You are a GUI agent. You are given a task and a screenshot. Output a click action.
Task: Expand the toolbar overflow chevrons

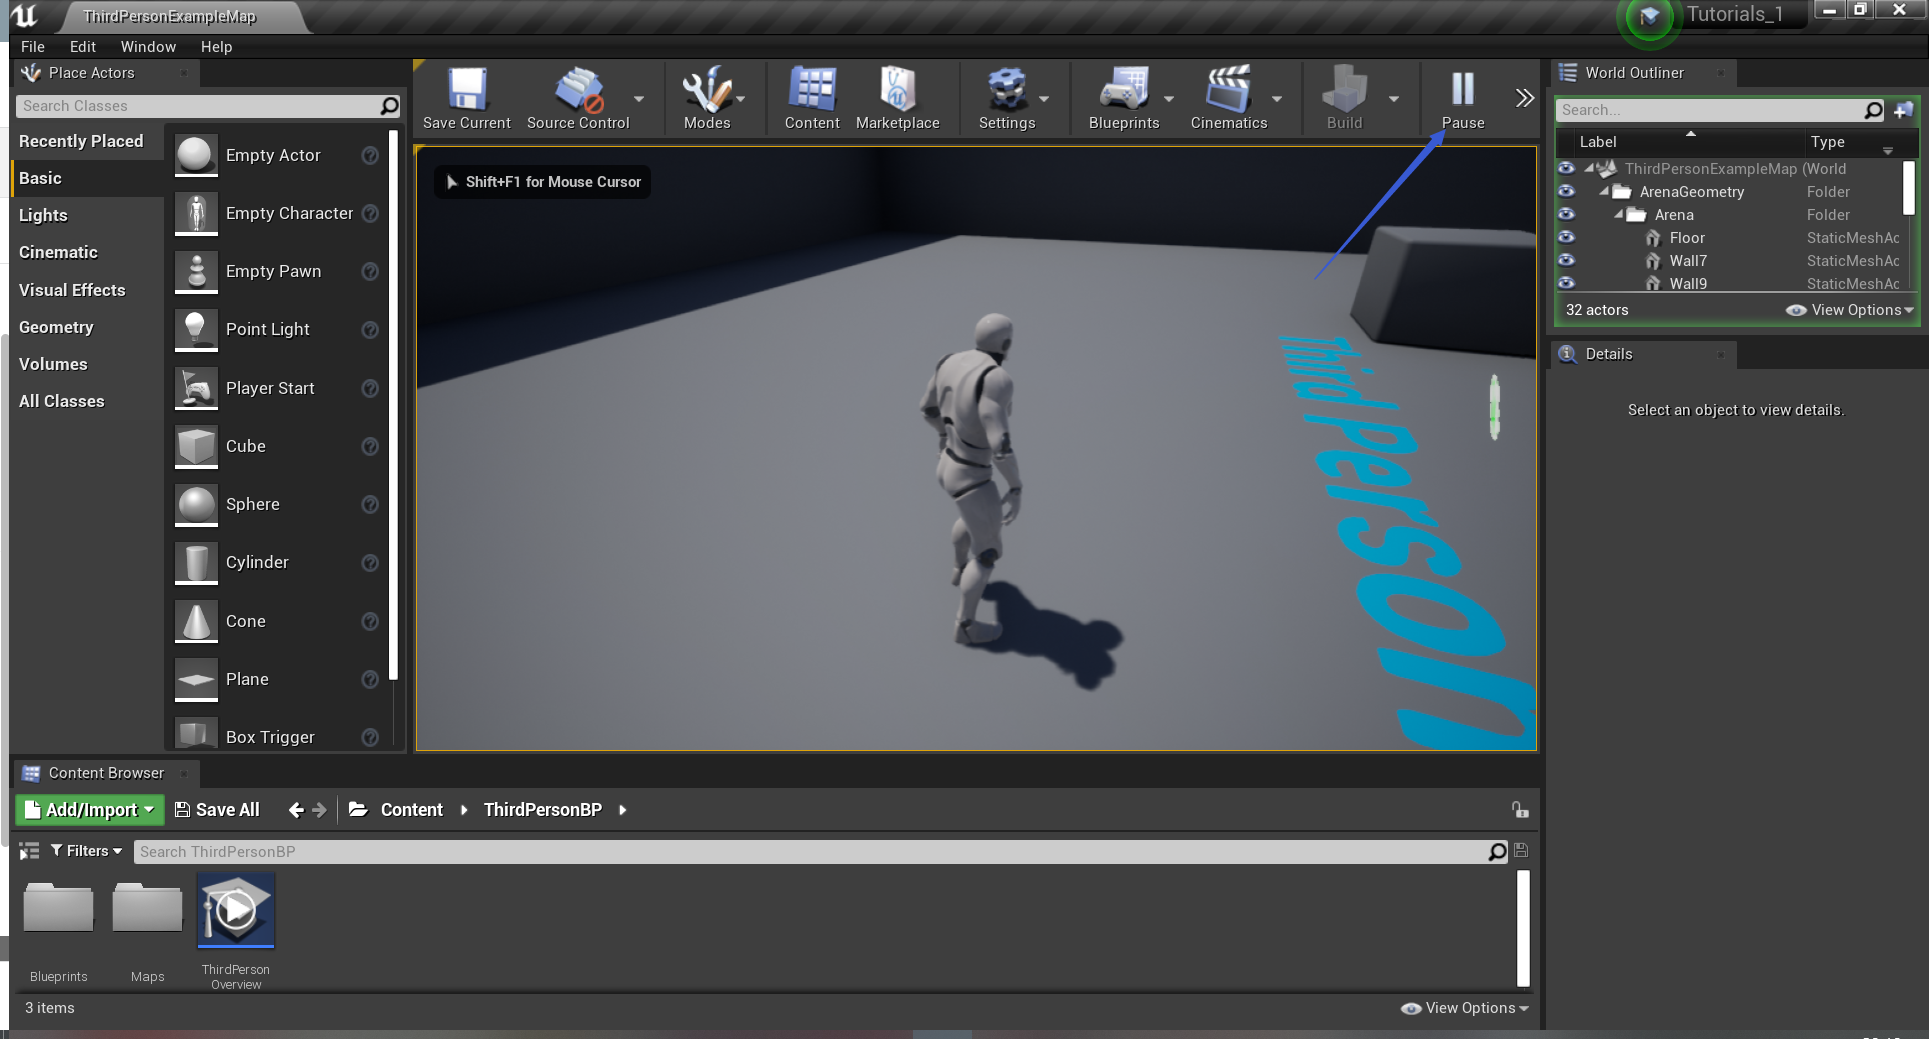[1524, 98]
